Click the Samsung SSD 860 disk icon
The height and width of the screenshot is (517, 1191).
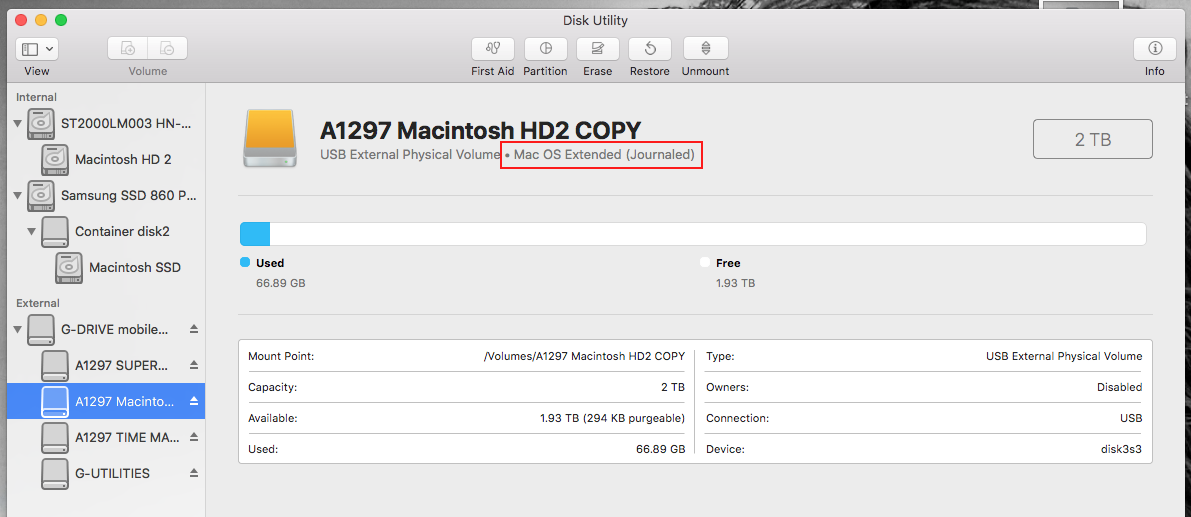[41, 195]
